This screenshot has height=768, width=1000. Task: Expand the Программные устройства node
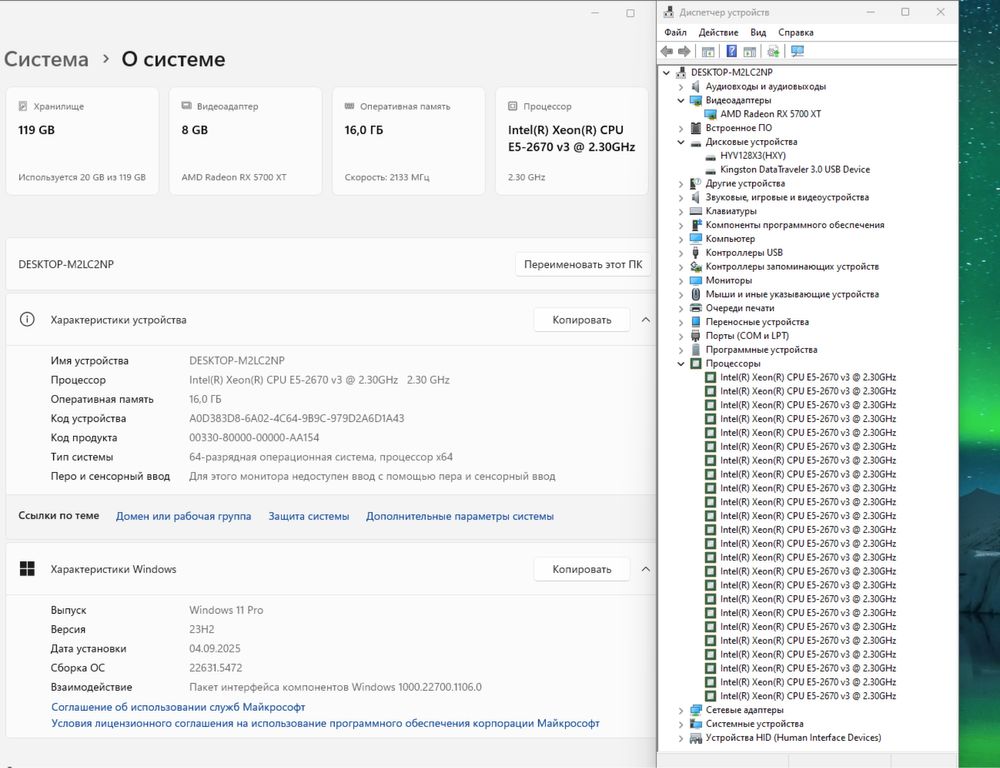point(681,350)
